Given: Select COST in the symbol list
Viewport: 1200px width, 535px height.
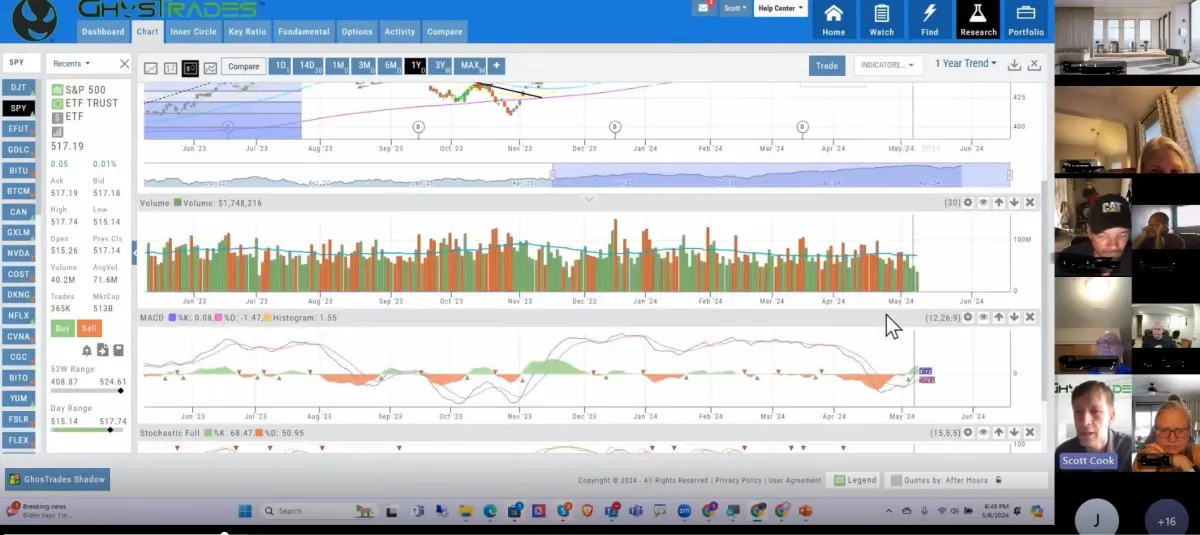Looking at the screenshot, I should pyautogui.click(x=18, y=274).
